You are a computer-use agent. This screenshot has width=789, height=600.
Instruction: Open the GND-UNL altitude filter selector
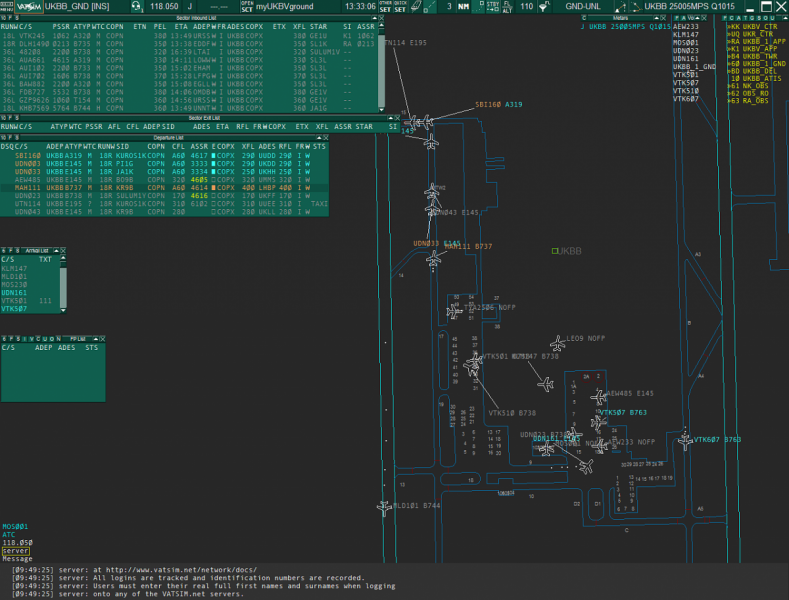pos(583,7)
